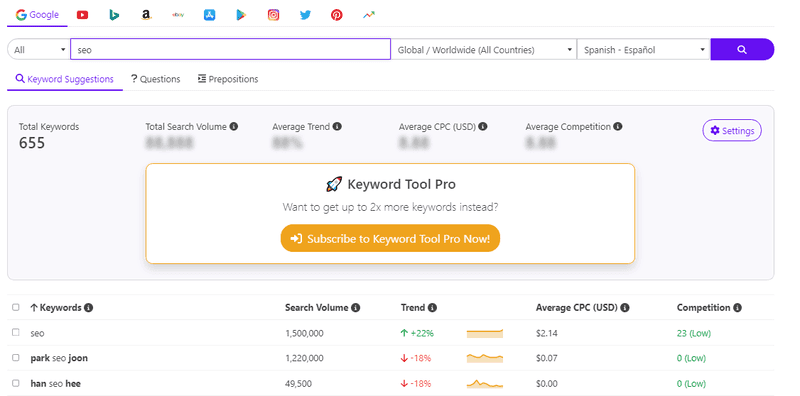Click the 23 (Low) competition value
This screenshot has height=396, width=800.
(694, 333)
